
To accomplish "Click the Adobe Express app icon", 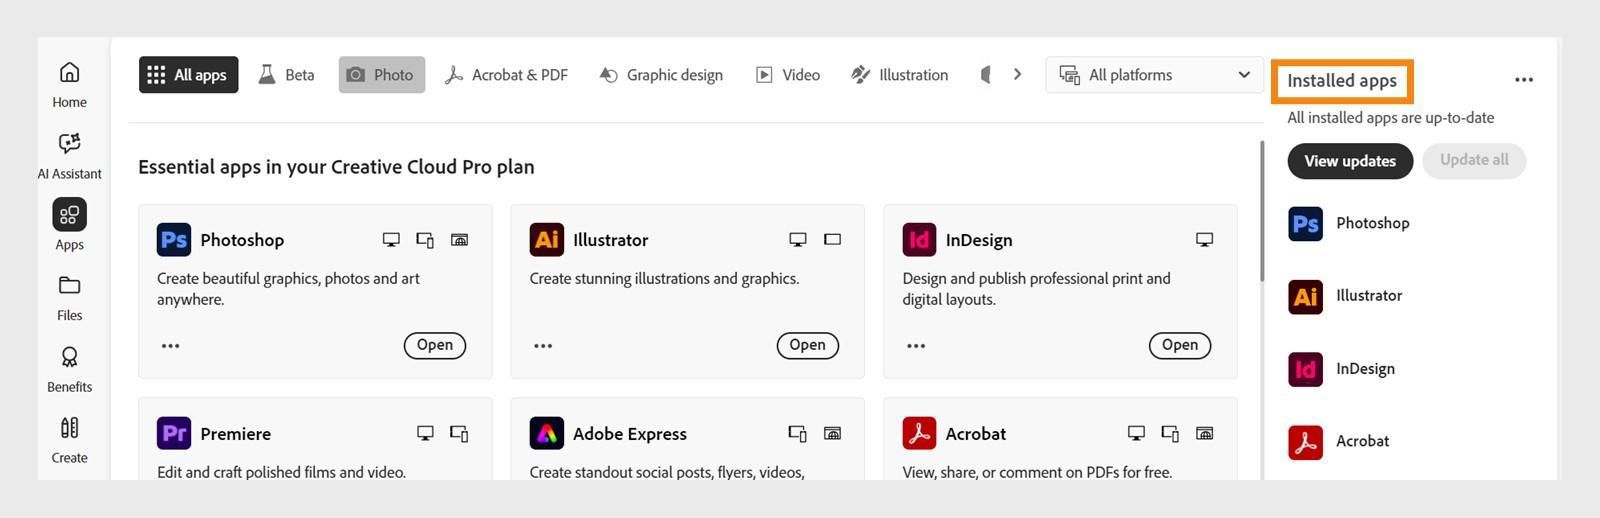I will [x=547, y=433].
